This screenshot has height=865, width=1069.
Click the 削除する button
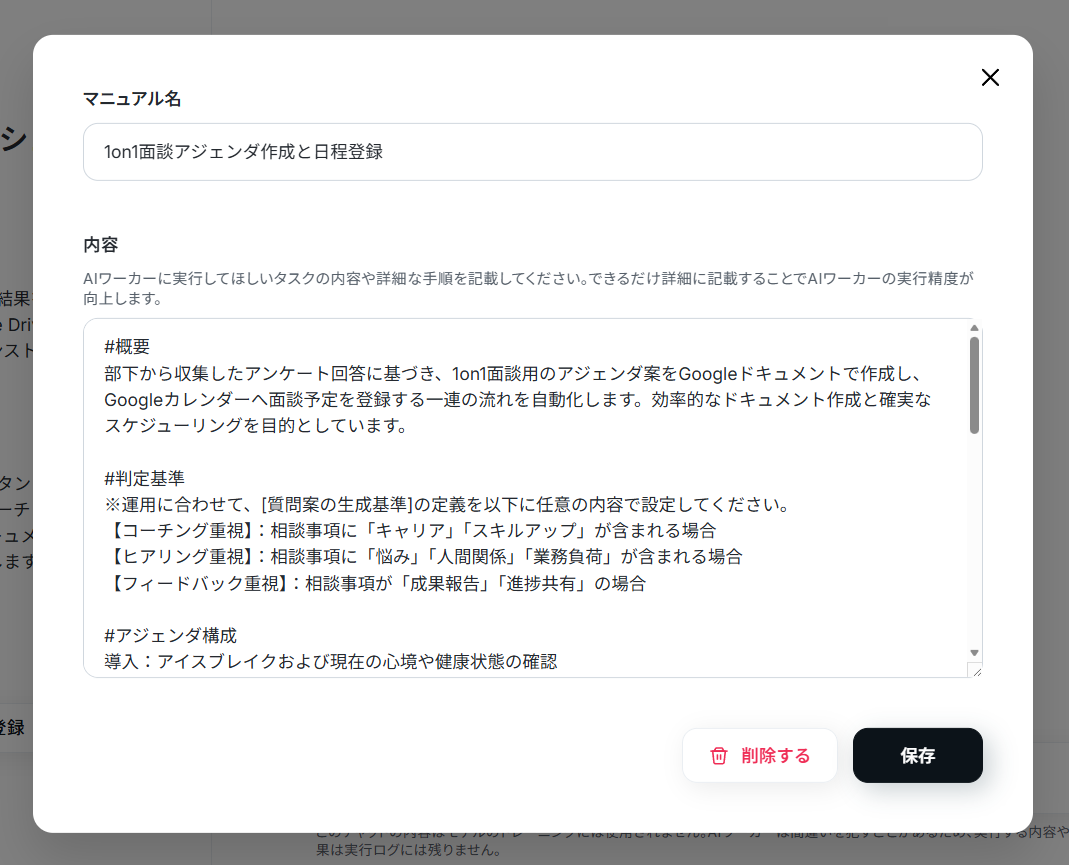point(759,755)
